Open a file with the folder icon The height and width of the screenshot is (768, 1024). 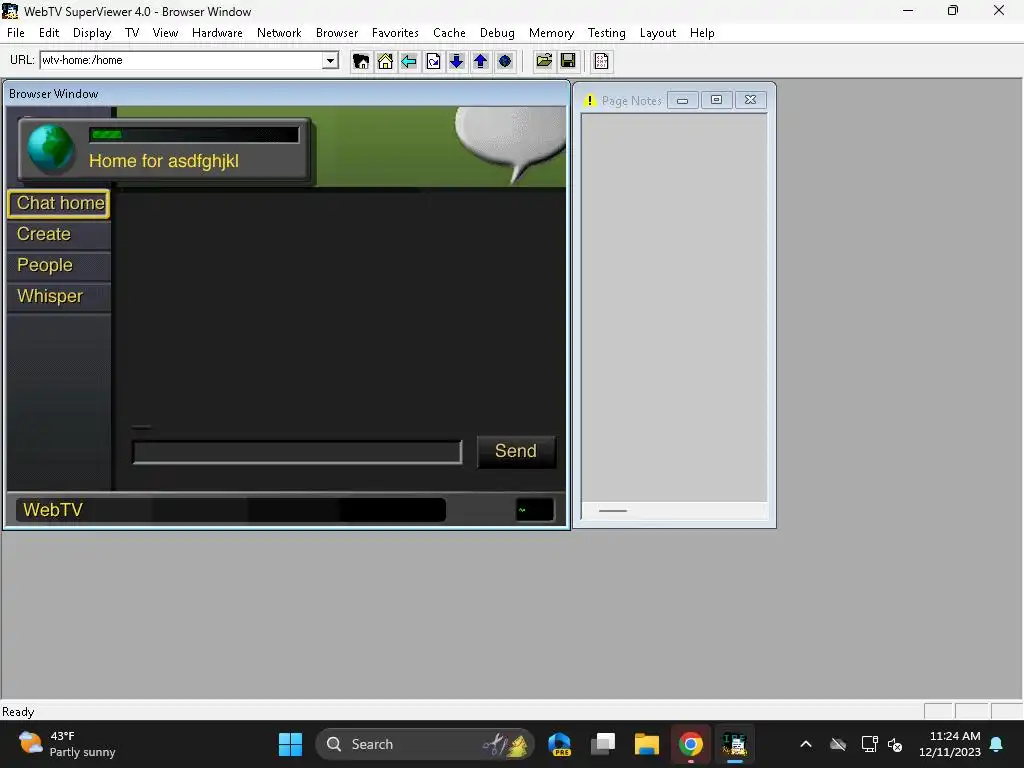[544, 61]
